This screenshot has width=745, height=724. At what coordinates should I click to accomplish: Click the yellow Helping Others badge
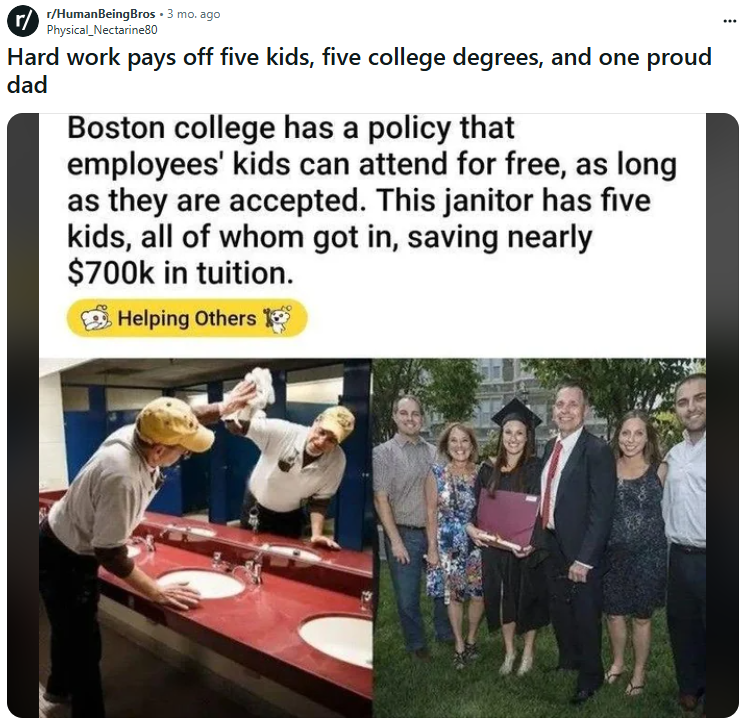[186, 319]
